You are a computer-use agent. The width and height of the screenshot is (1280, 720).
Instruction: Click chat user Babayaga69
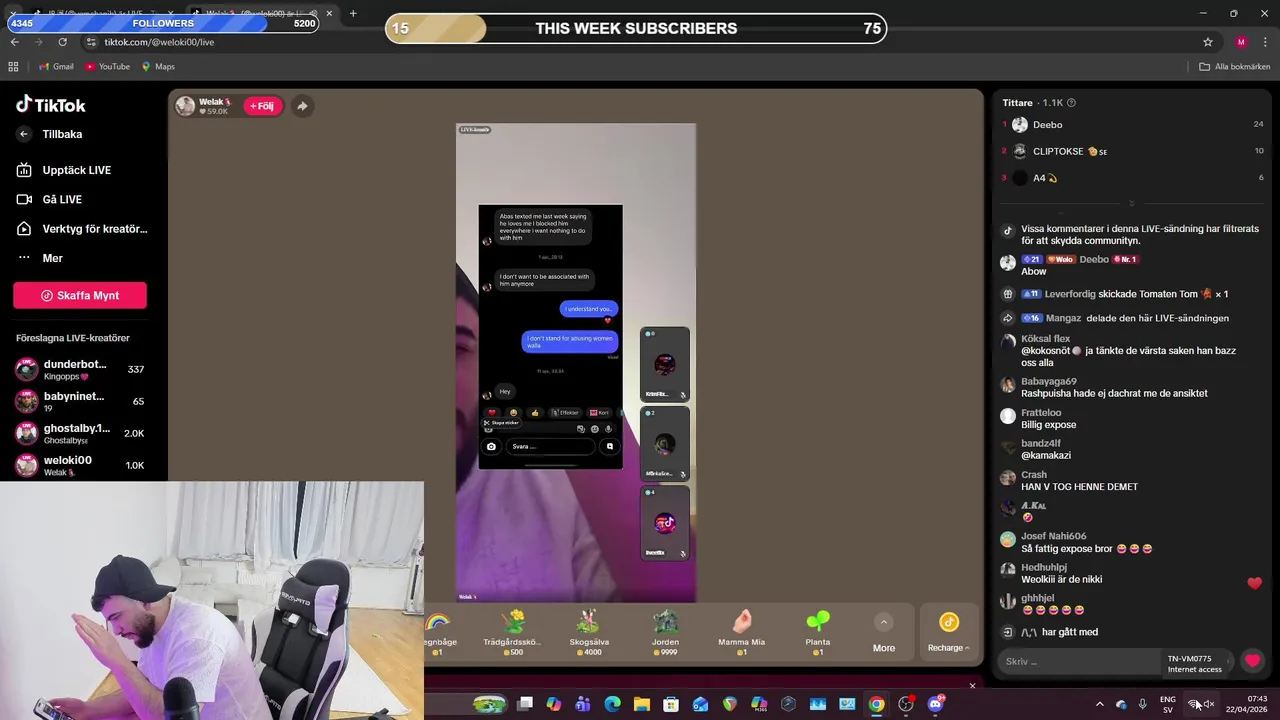coord(1048,381)
